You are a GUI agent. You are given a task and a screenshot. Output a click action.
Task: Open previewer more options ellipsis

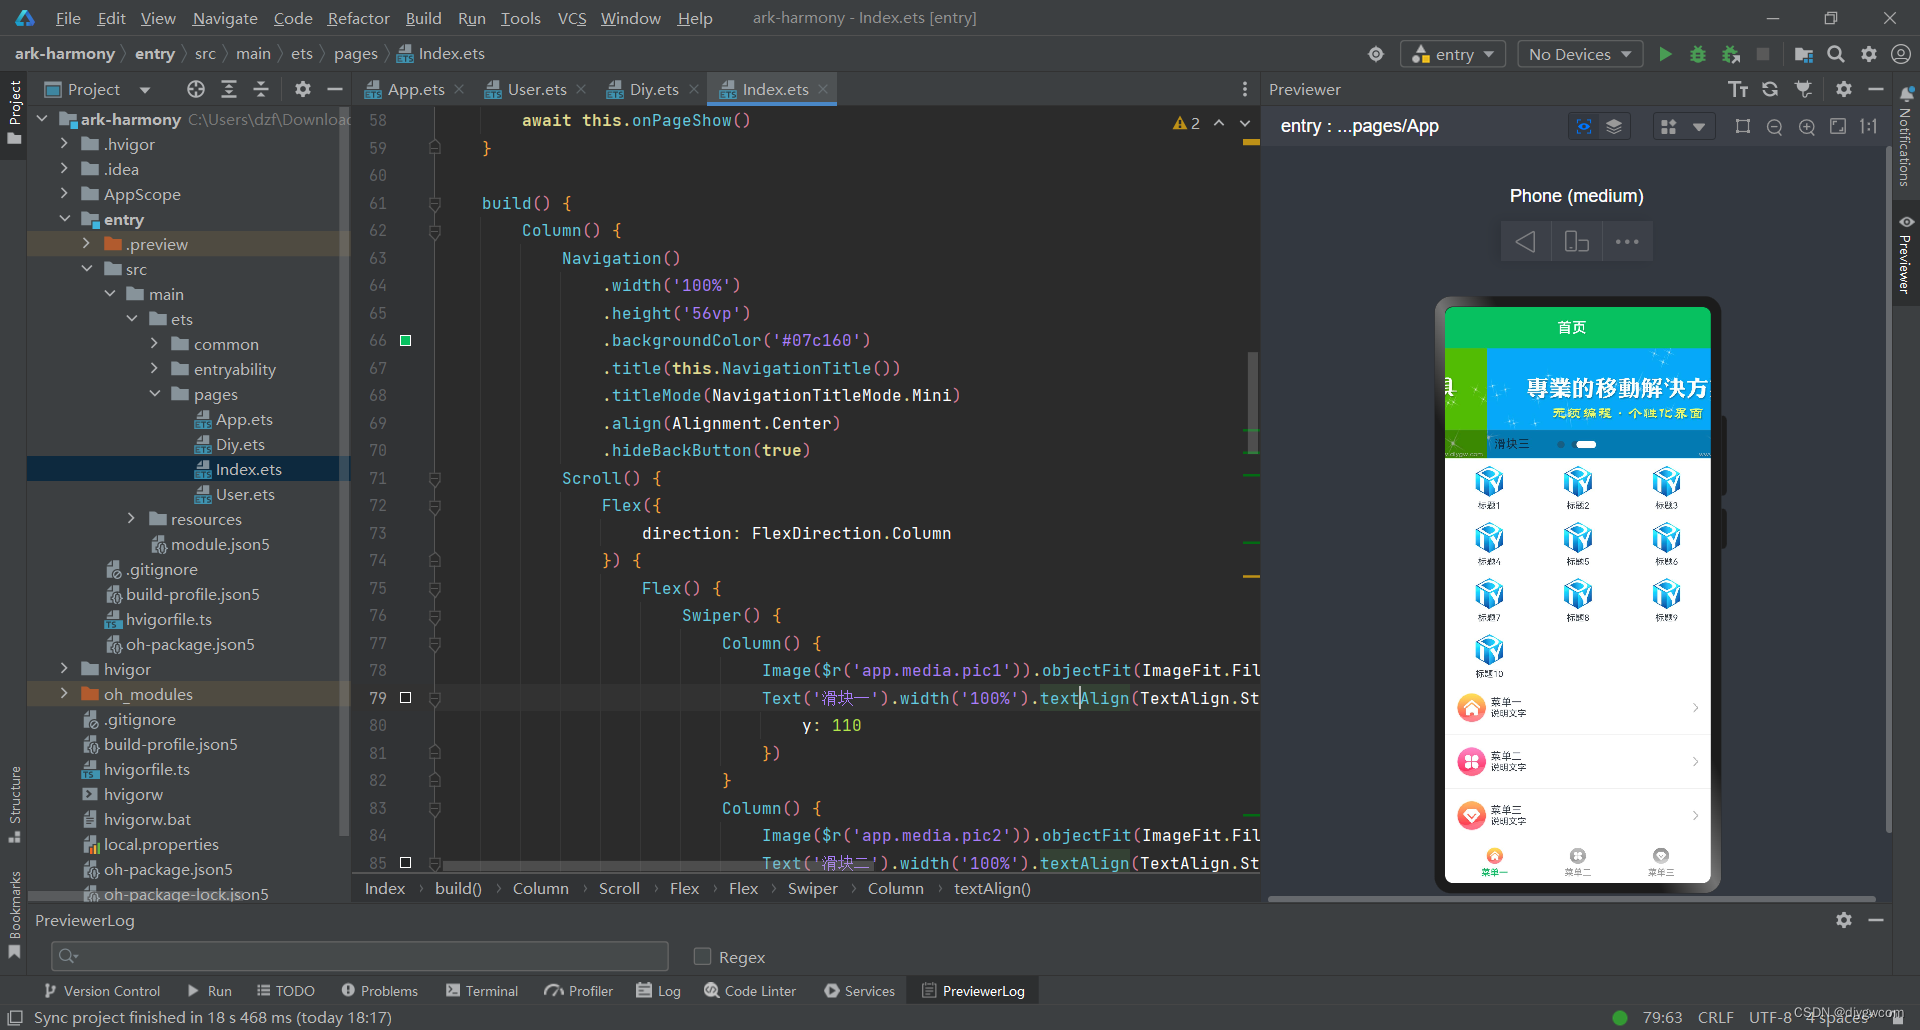point(1627,241)
